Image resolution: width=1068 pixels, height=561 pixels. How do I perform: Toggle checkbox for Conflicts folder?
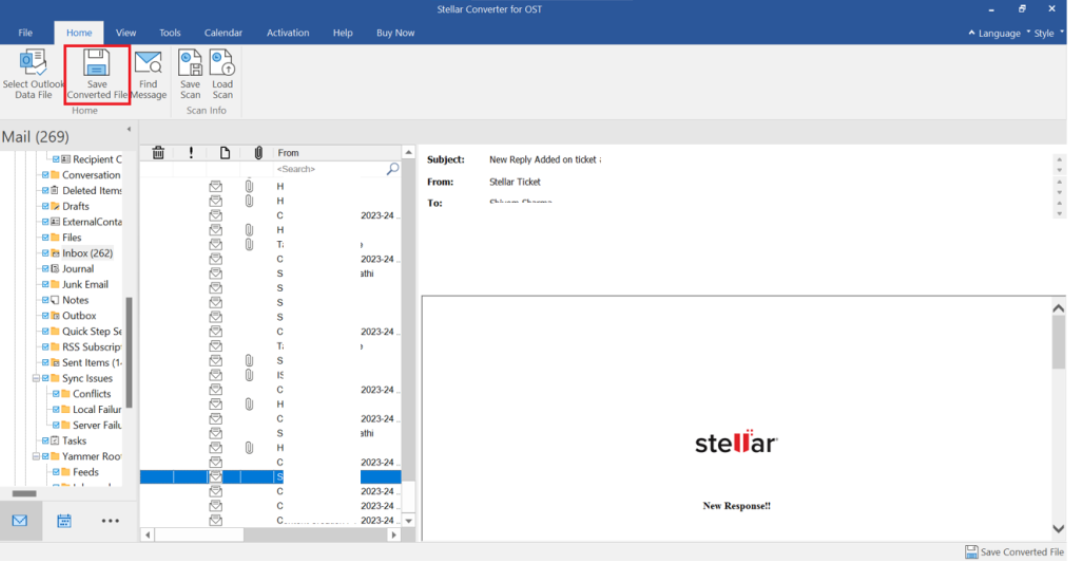click(x=57, y=394)
